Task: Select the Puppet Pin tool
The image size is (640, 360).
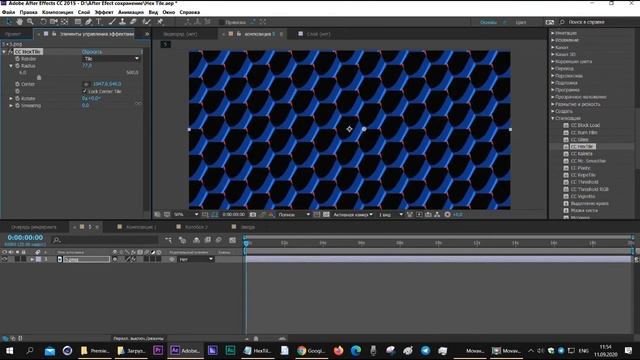Action: click(160, 22)
